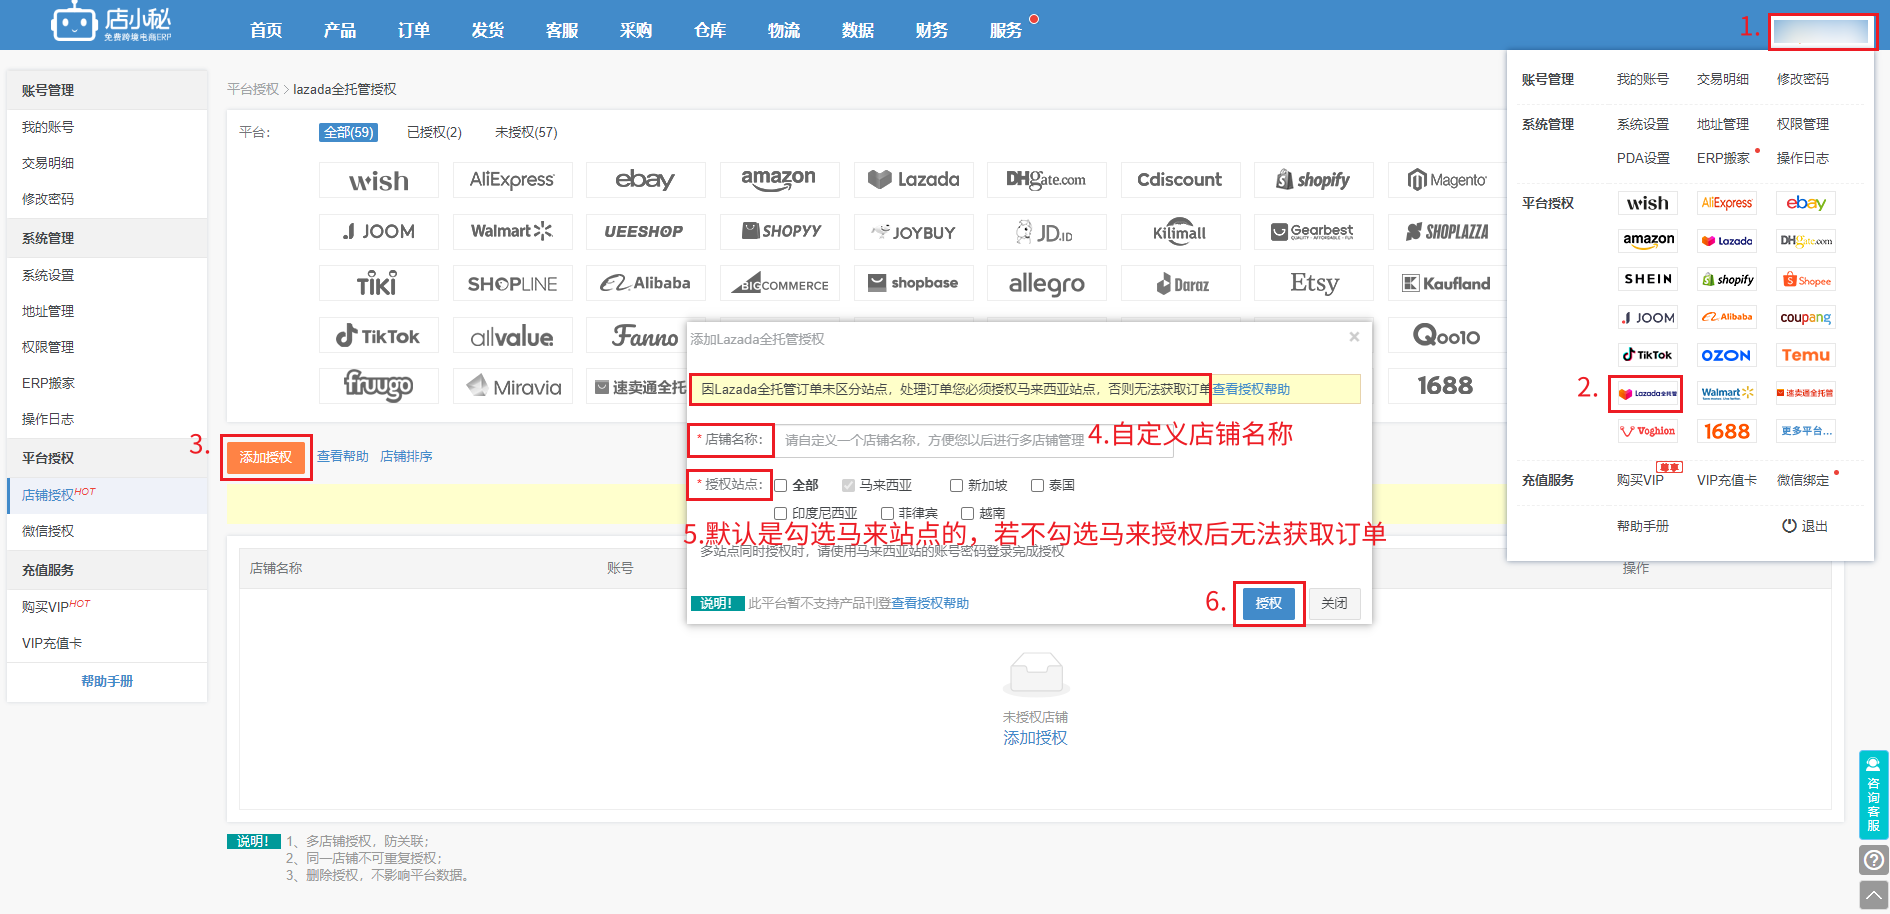The width and height of the screenshot is (1890, 914).
Task: Select the 全部(59) filter tab
Action: pyautogui.click(x=349, y=132)
